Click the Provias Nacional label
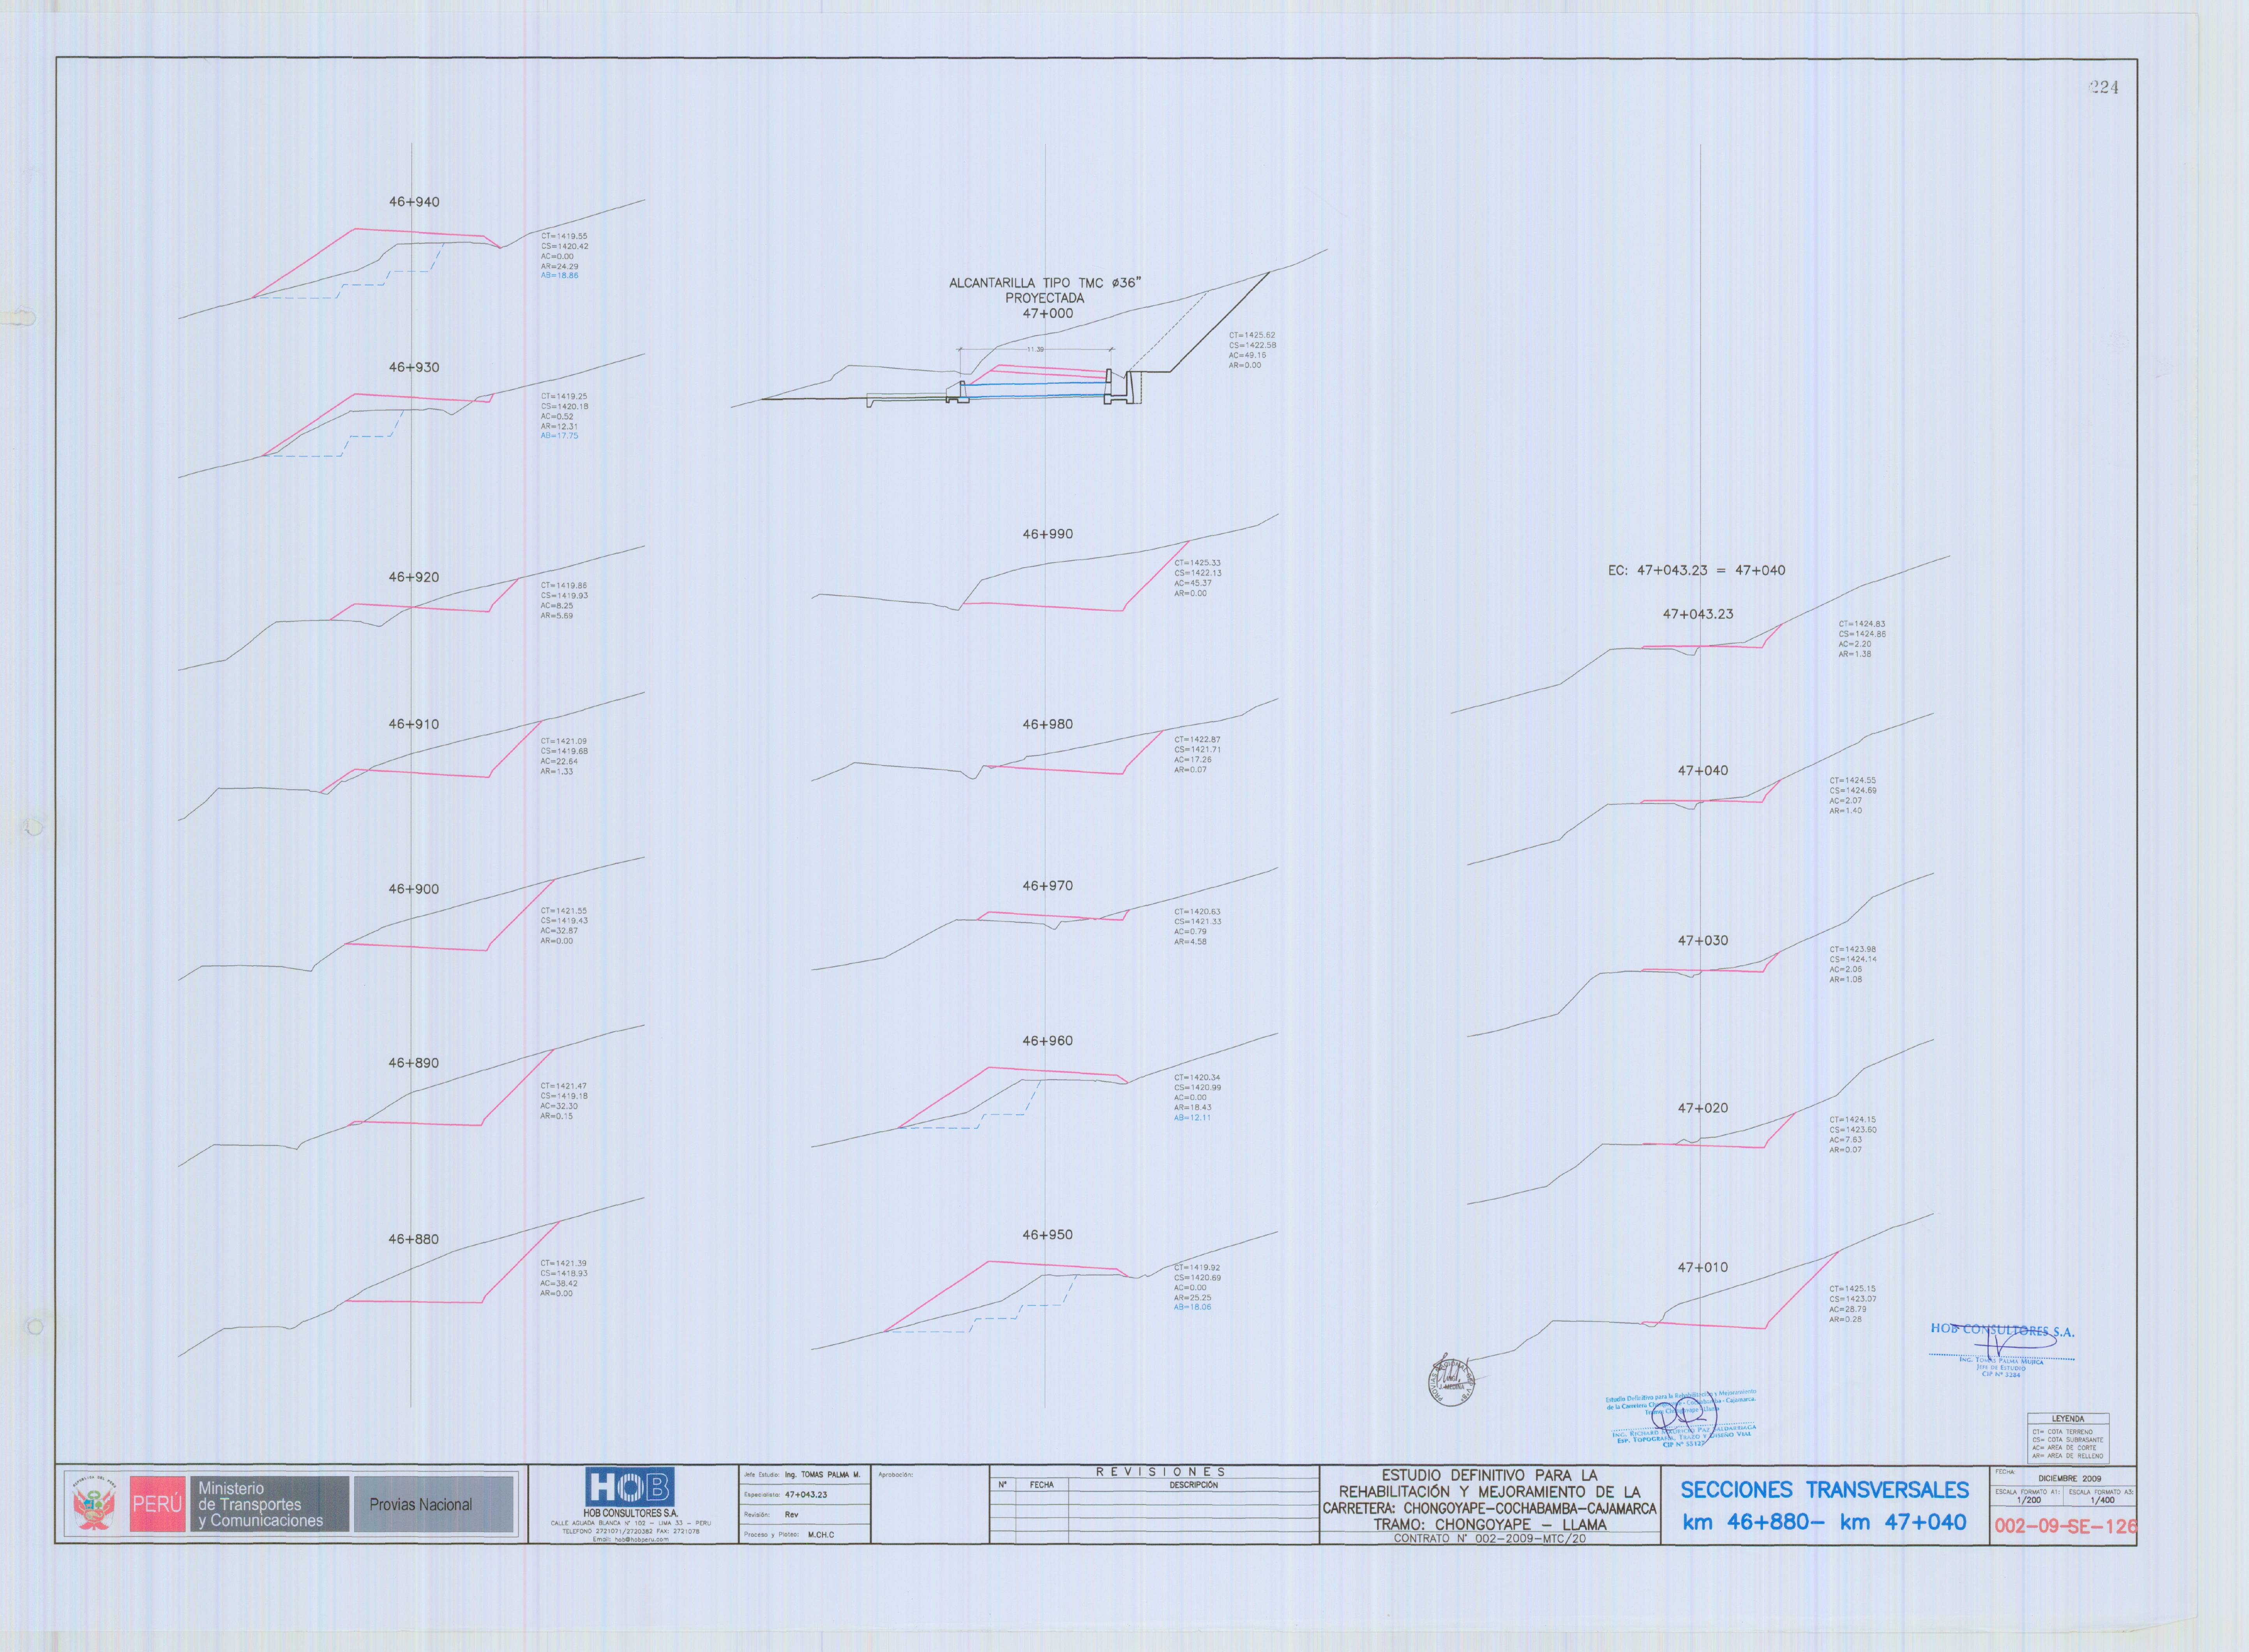Viewport: 2249px width, 1652px height. pos(420,1504)
